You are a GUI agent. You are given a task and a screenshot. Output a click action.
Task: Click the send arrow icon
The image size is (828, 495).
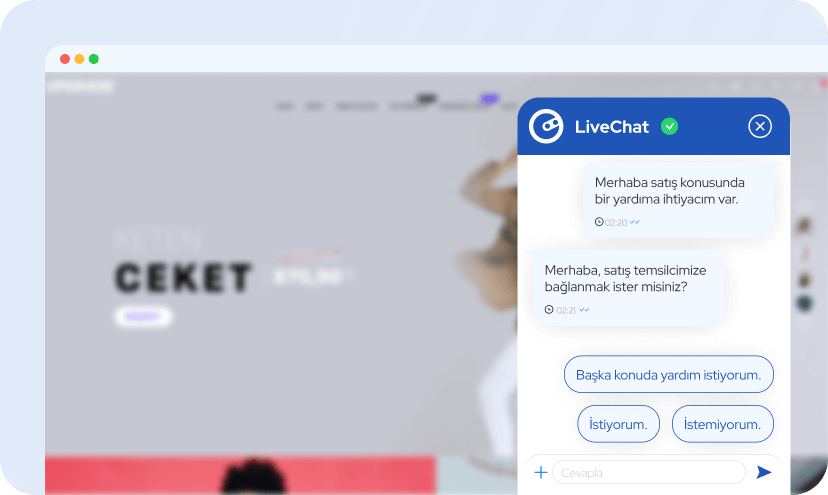764,472
